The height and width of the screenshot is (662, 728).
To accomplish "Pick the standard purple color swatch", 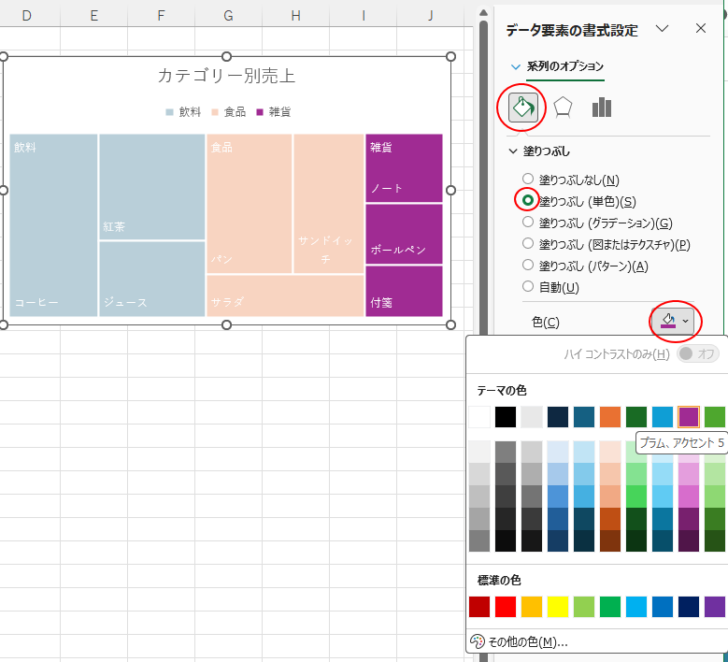I will click(715, 607).
